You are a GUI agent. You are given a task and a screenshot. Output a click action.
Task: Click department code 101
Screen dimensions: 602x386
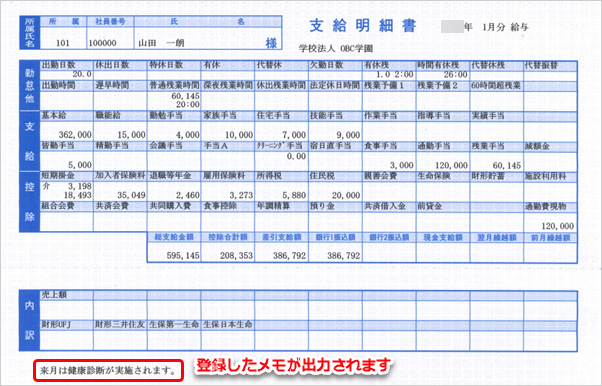pos(63,43)
